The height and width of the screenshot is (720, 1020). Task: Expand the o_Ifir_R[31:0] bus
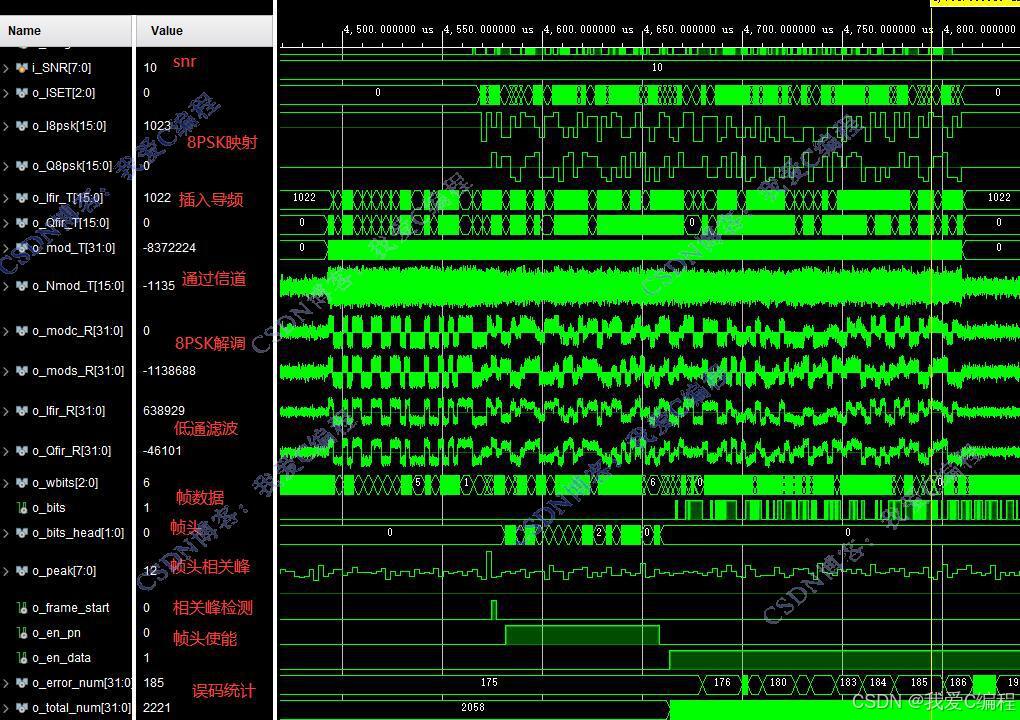tap(6, 410)
